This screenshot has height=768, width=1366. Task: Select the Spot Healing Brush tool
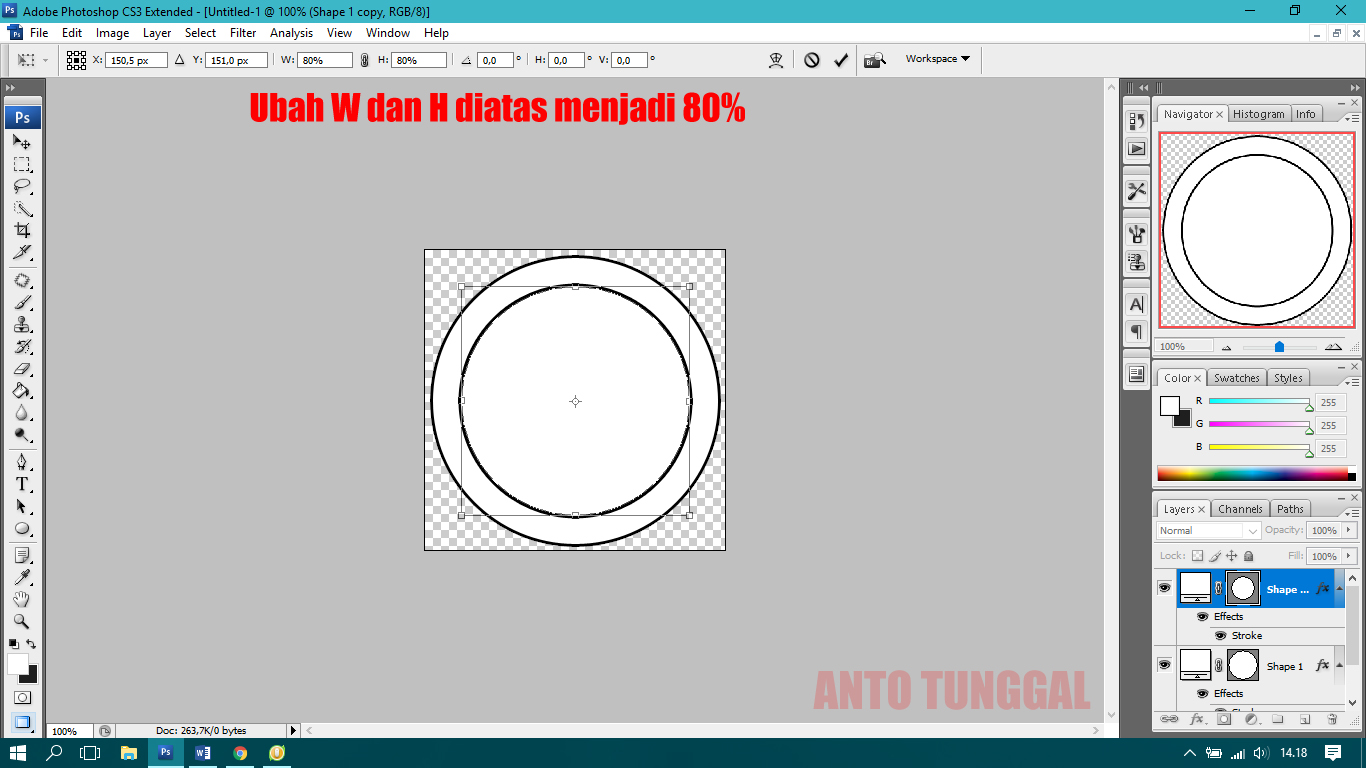pos(22,281)
